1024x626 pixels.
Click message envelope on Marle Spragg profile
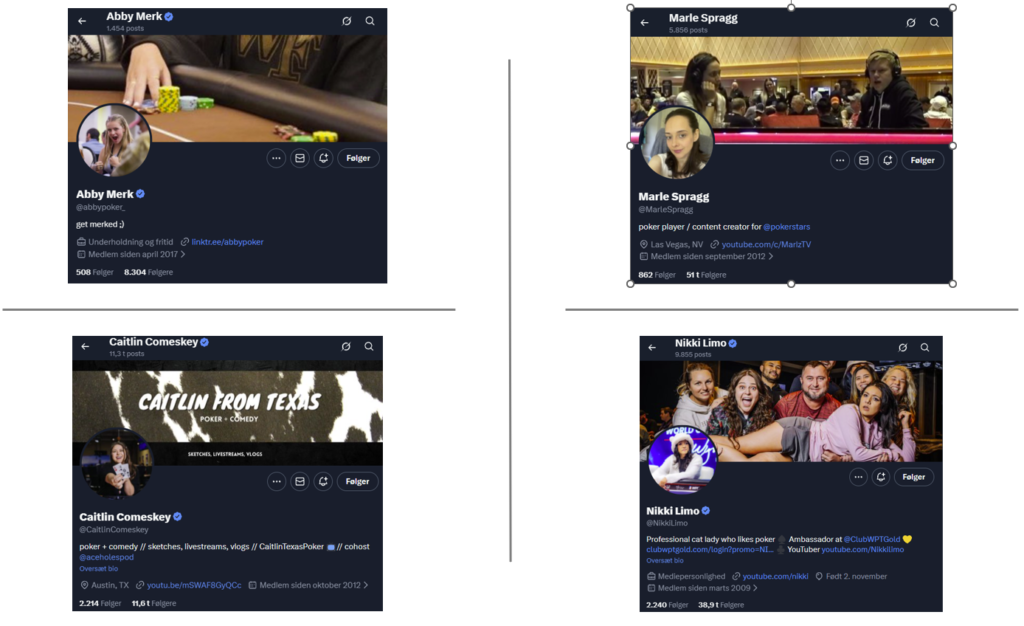pyautogui.click(x=863, y=160)
